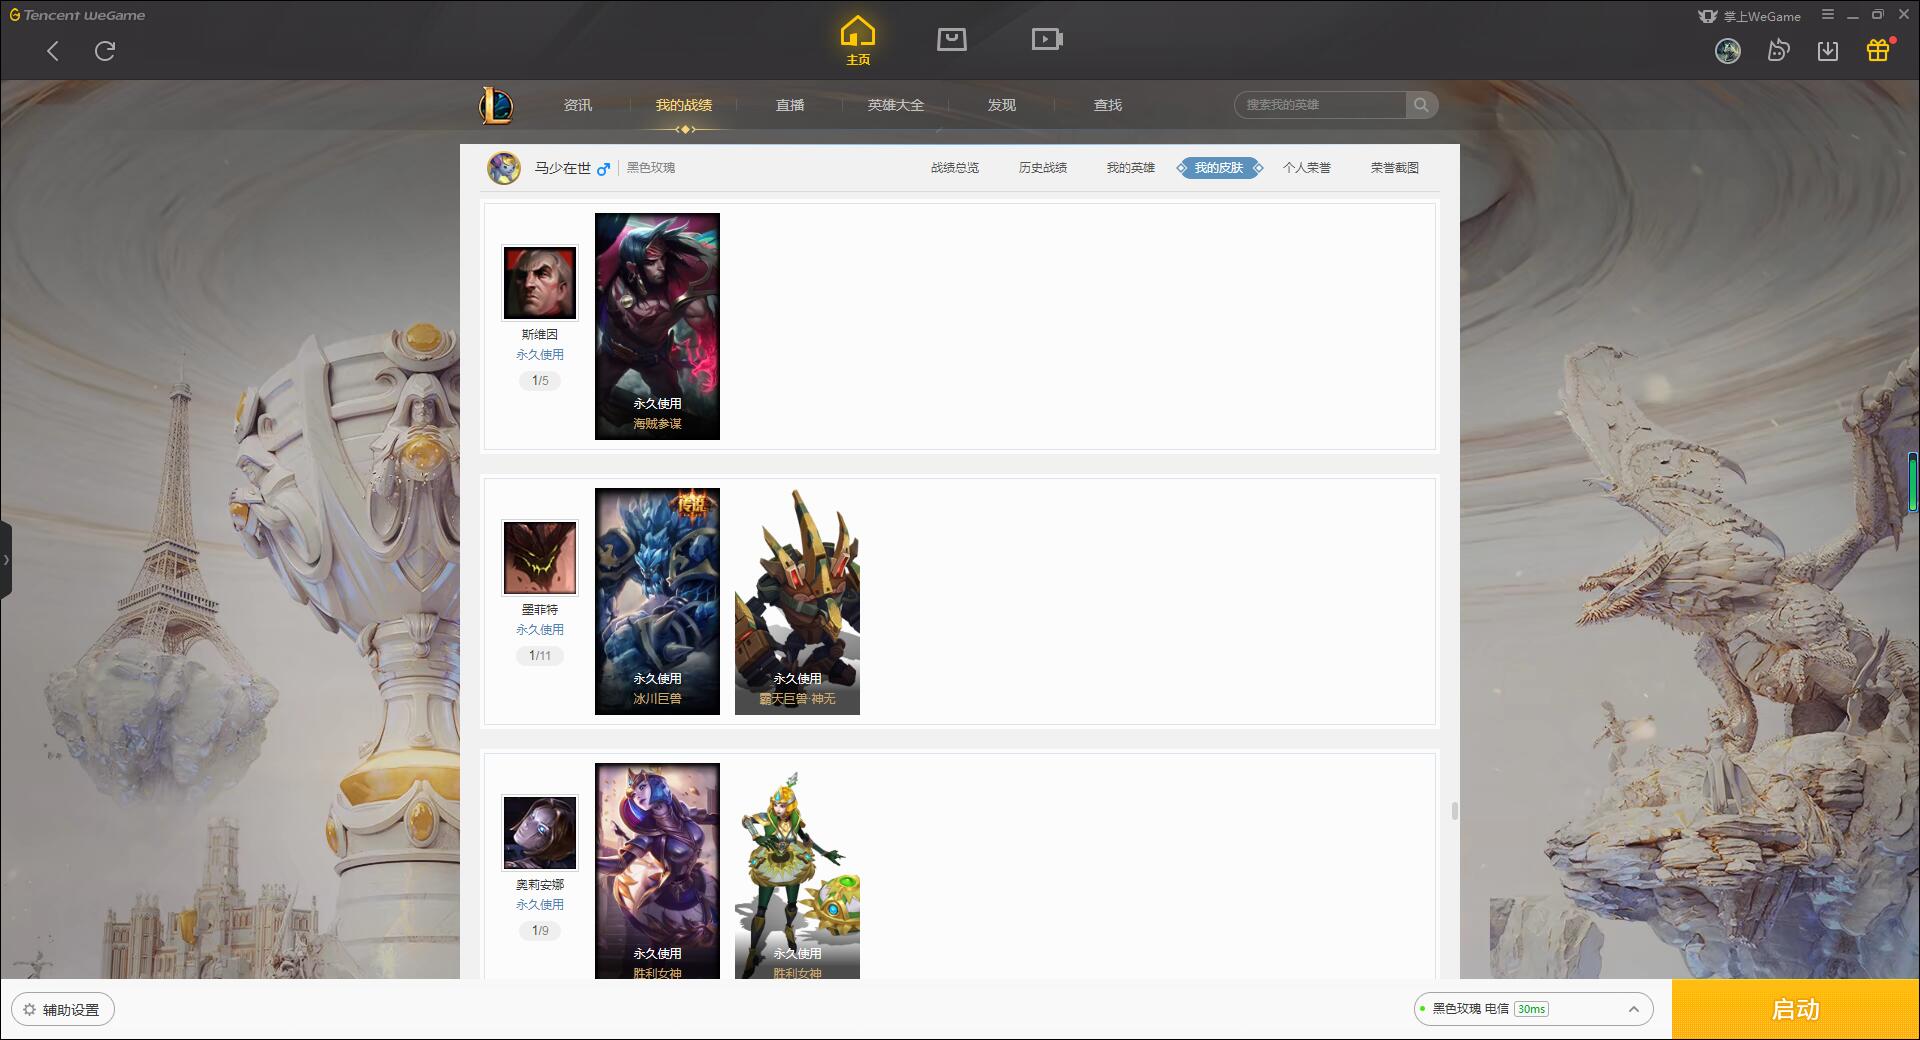Go back with the left arrow icon
1920x1040 pixels.
tap(53, 51)
